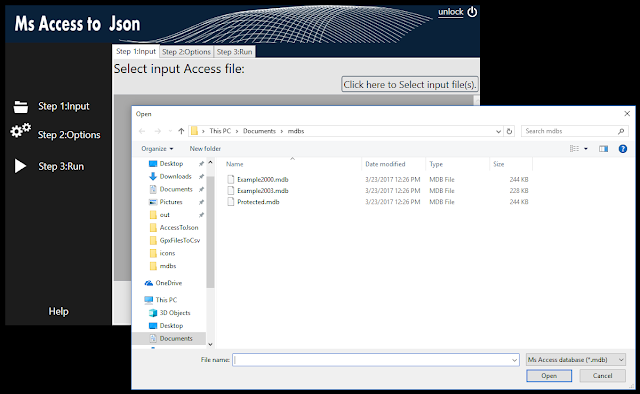
Task: Open the Organize menu
Action: [x=157, y=149]
